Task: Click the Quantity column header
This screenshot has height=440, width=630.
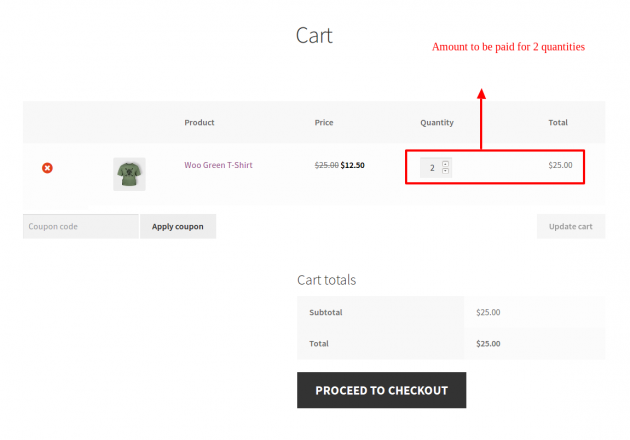Action: coord(437,123)
